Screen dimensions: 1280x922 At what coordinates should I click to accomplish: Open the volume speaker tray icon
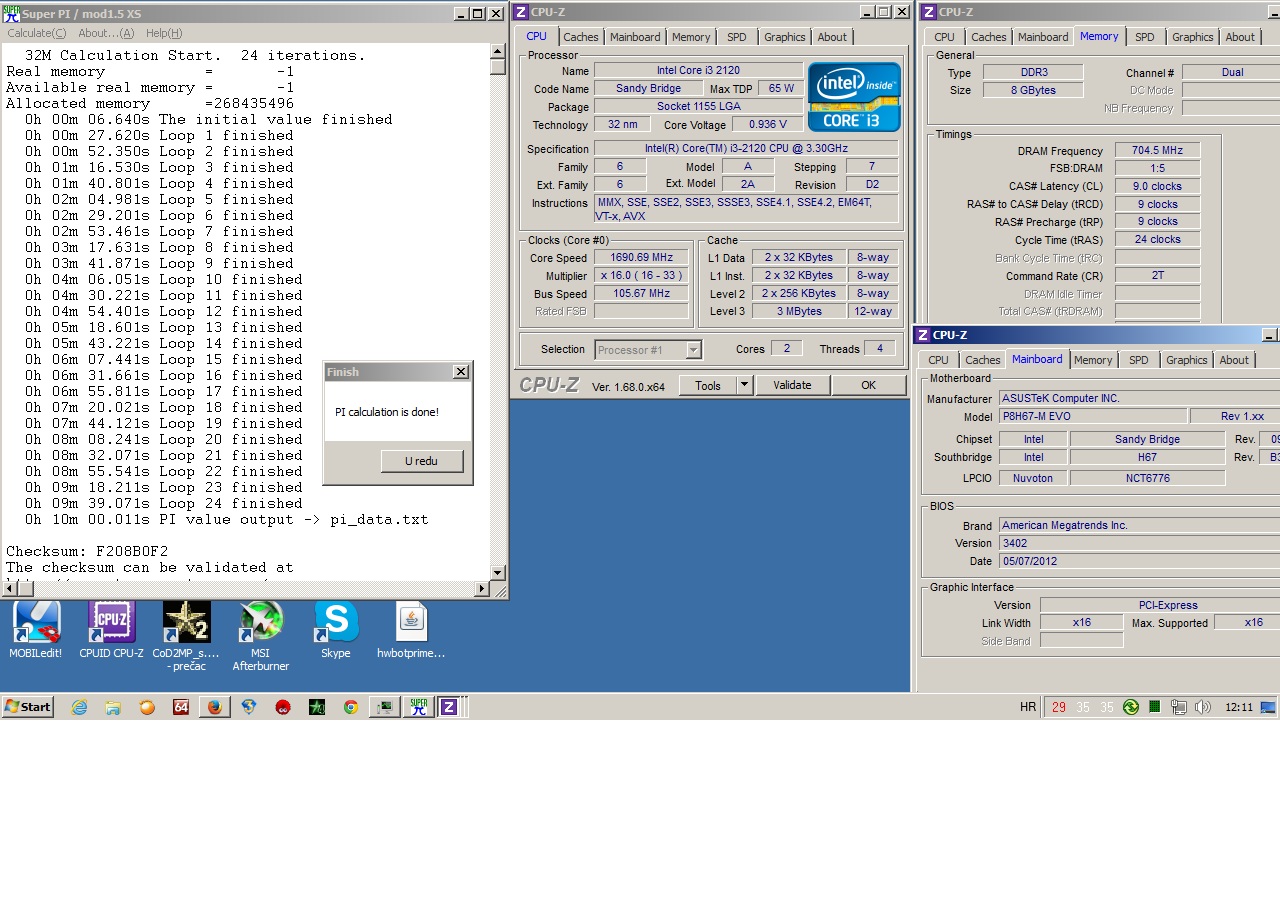(x=1203, y=707)
